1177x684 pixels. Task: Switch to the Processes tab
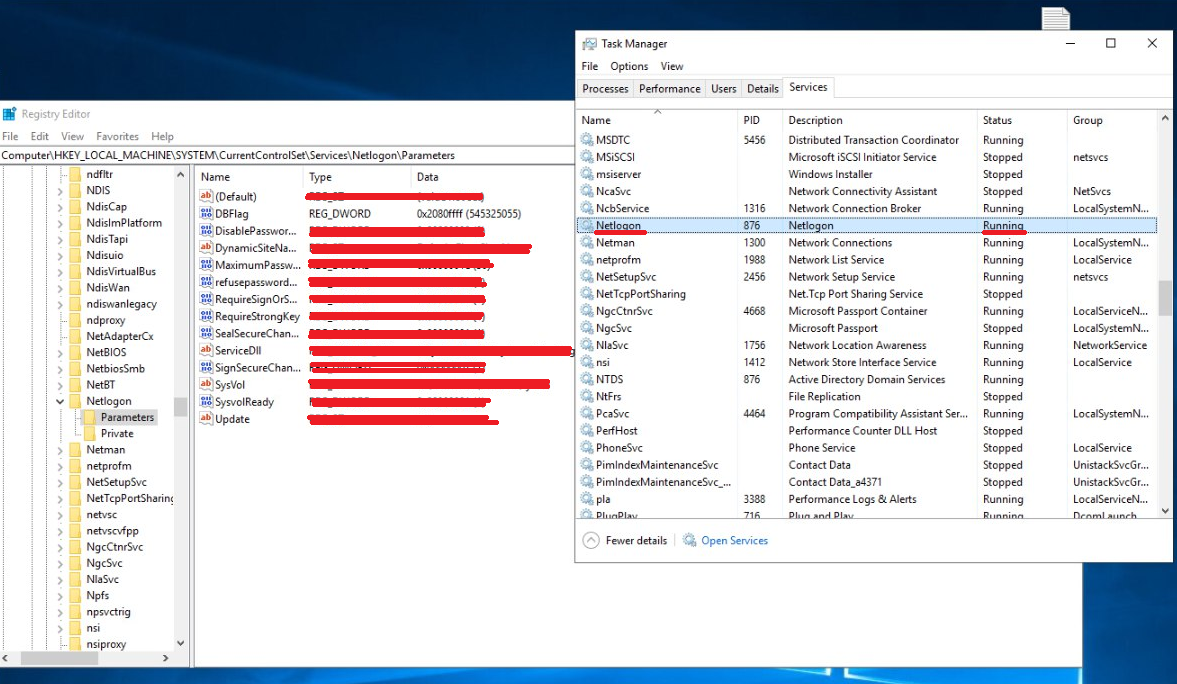605,89
